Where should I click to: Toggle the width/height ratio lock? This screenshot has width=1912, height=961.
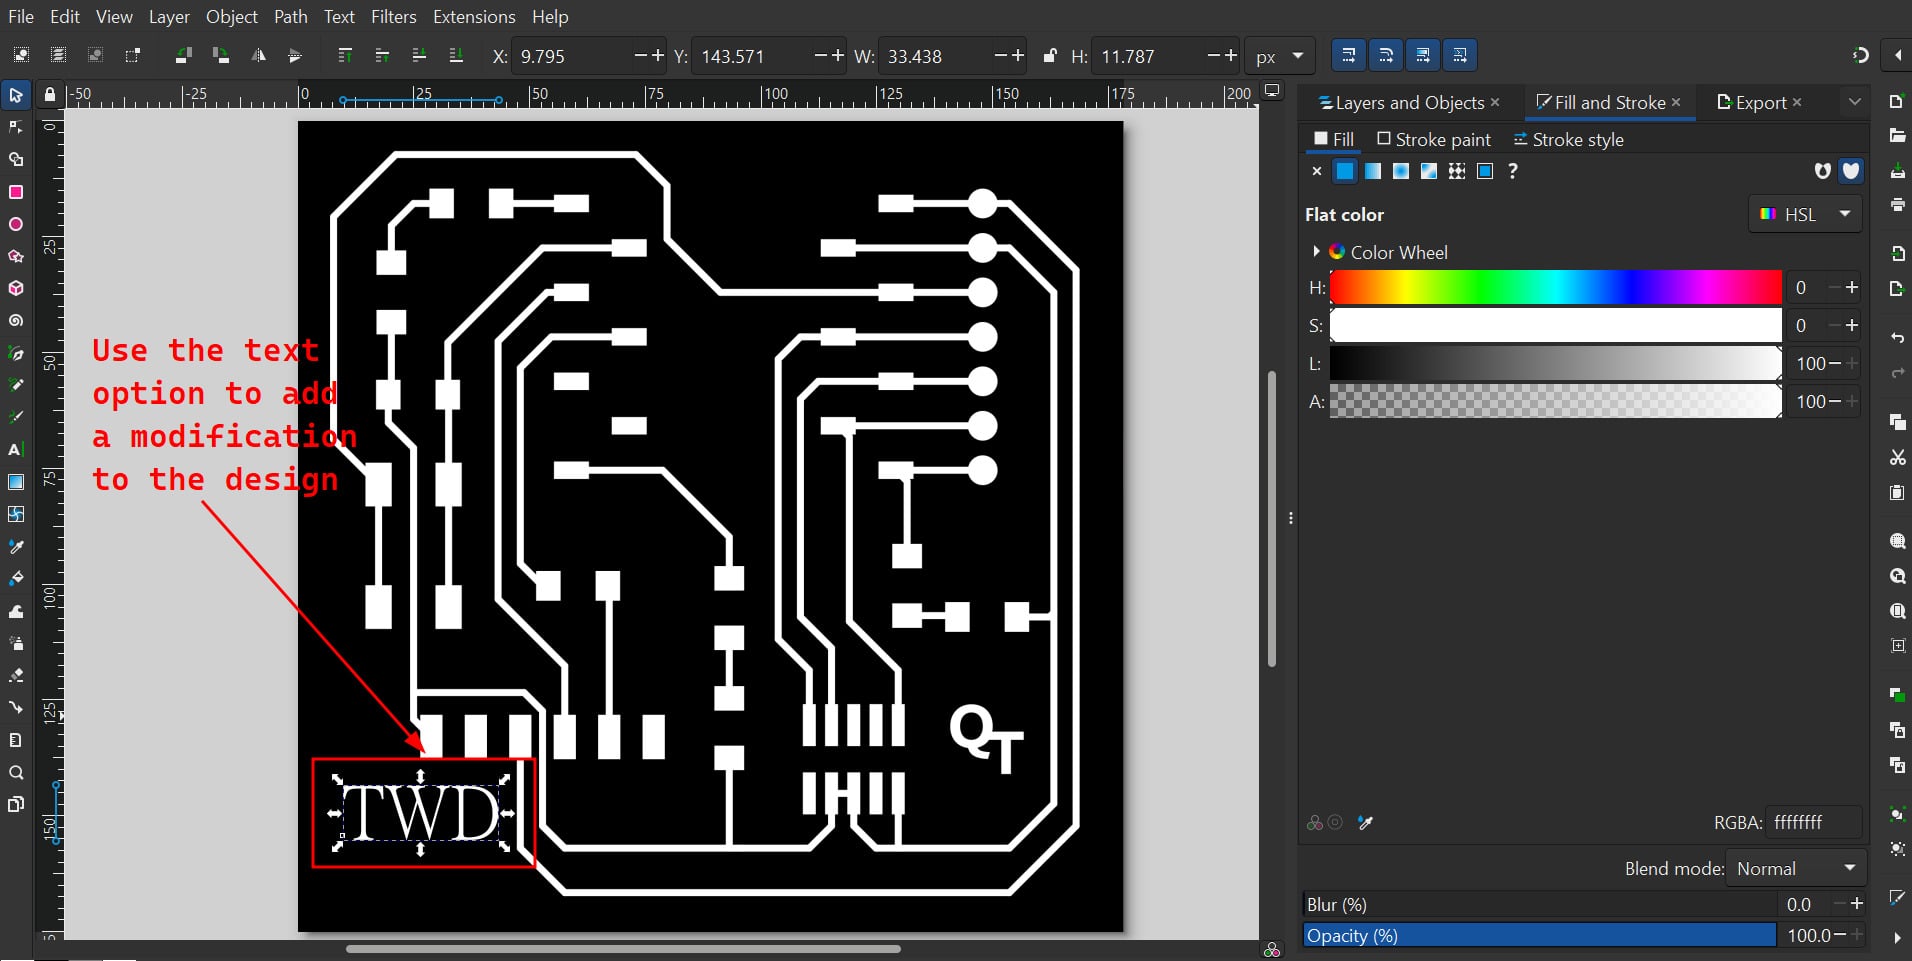[1050, 56]
